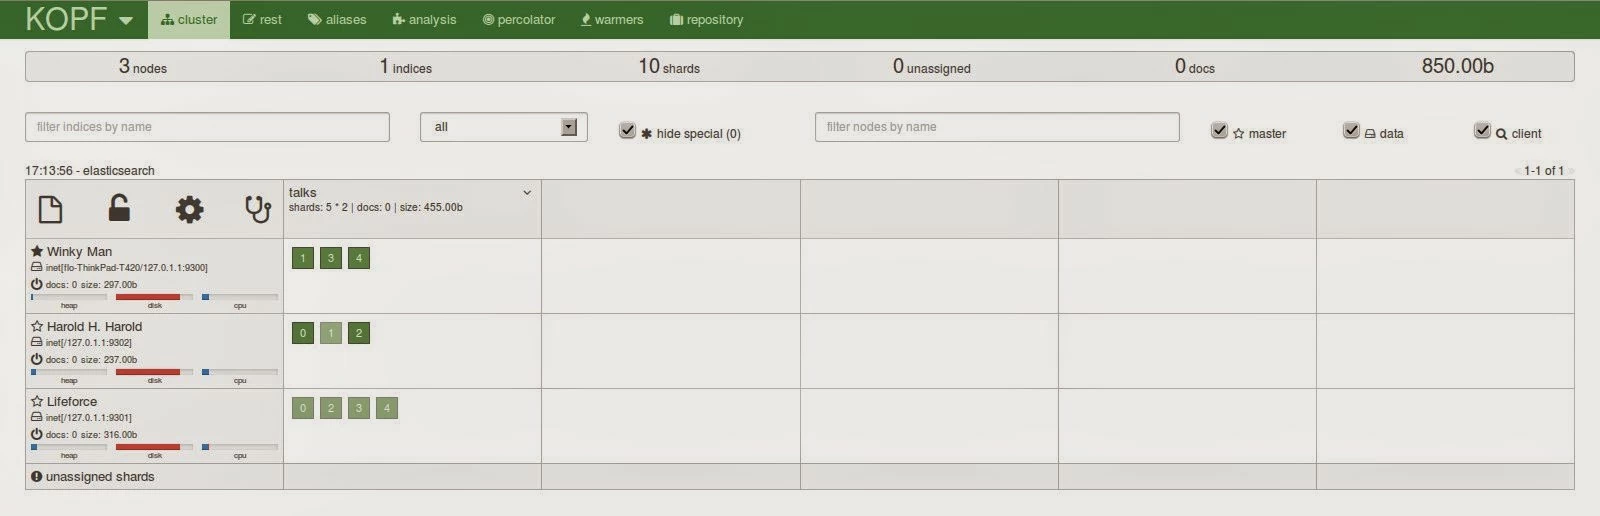1600x516 pixels.
Task: Uncheck the client nodes filter
Action: pos(1482,131)
